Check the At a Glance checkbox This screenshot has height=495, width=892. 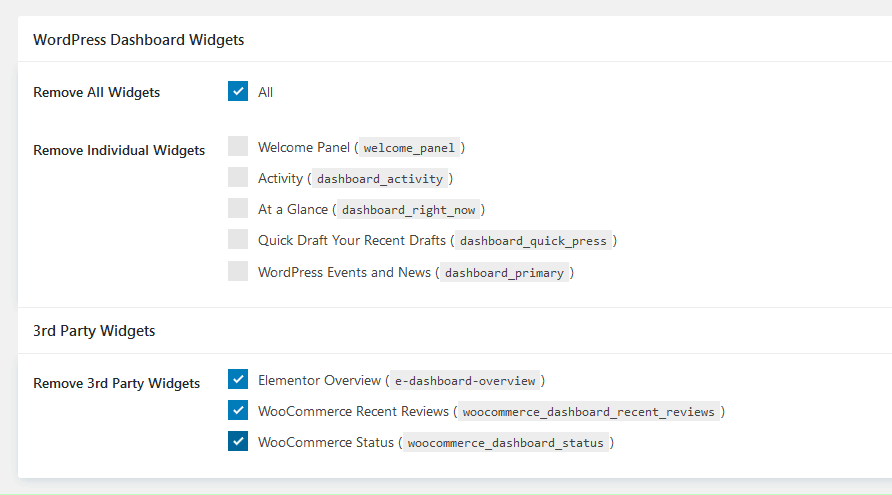238,209
